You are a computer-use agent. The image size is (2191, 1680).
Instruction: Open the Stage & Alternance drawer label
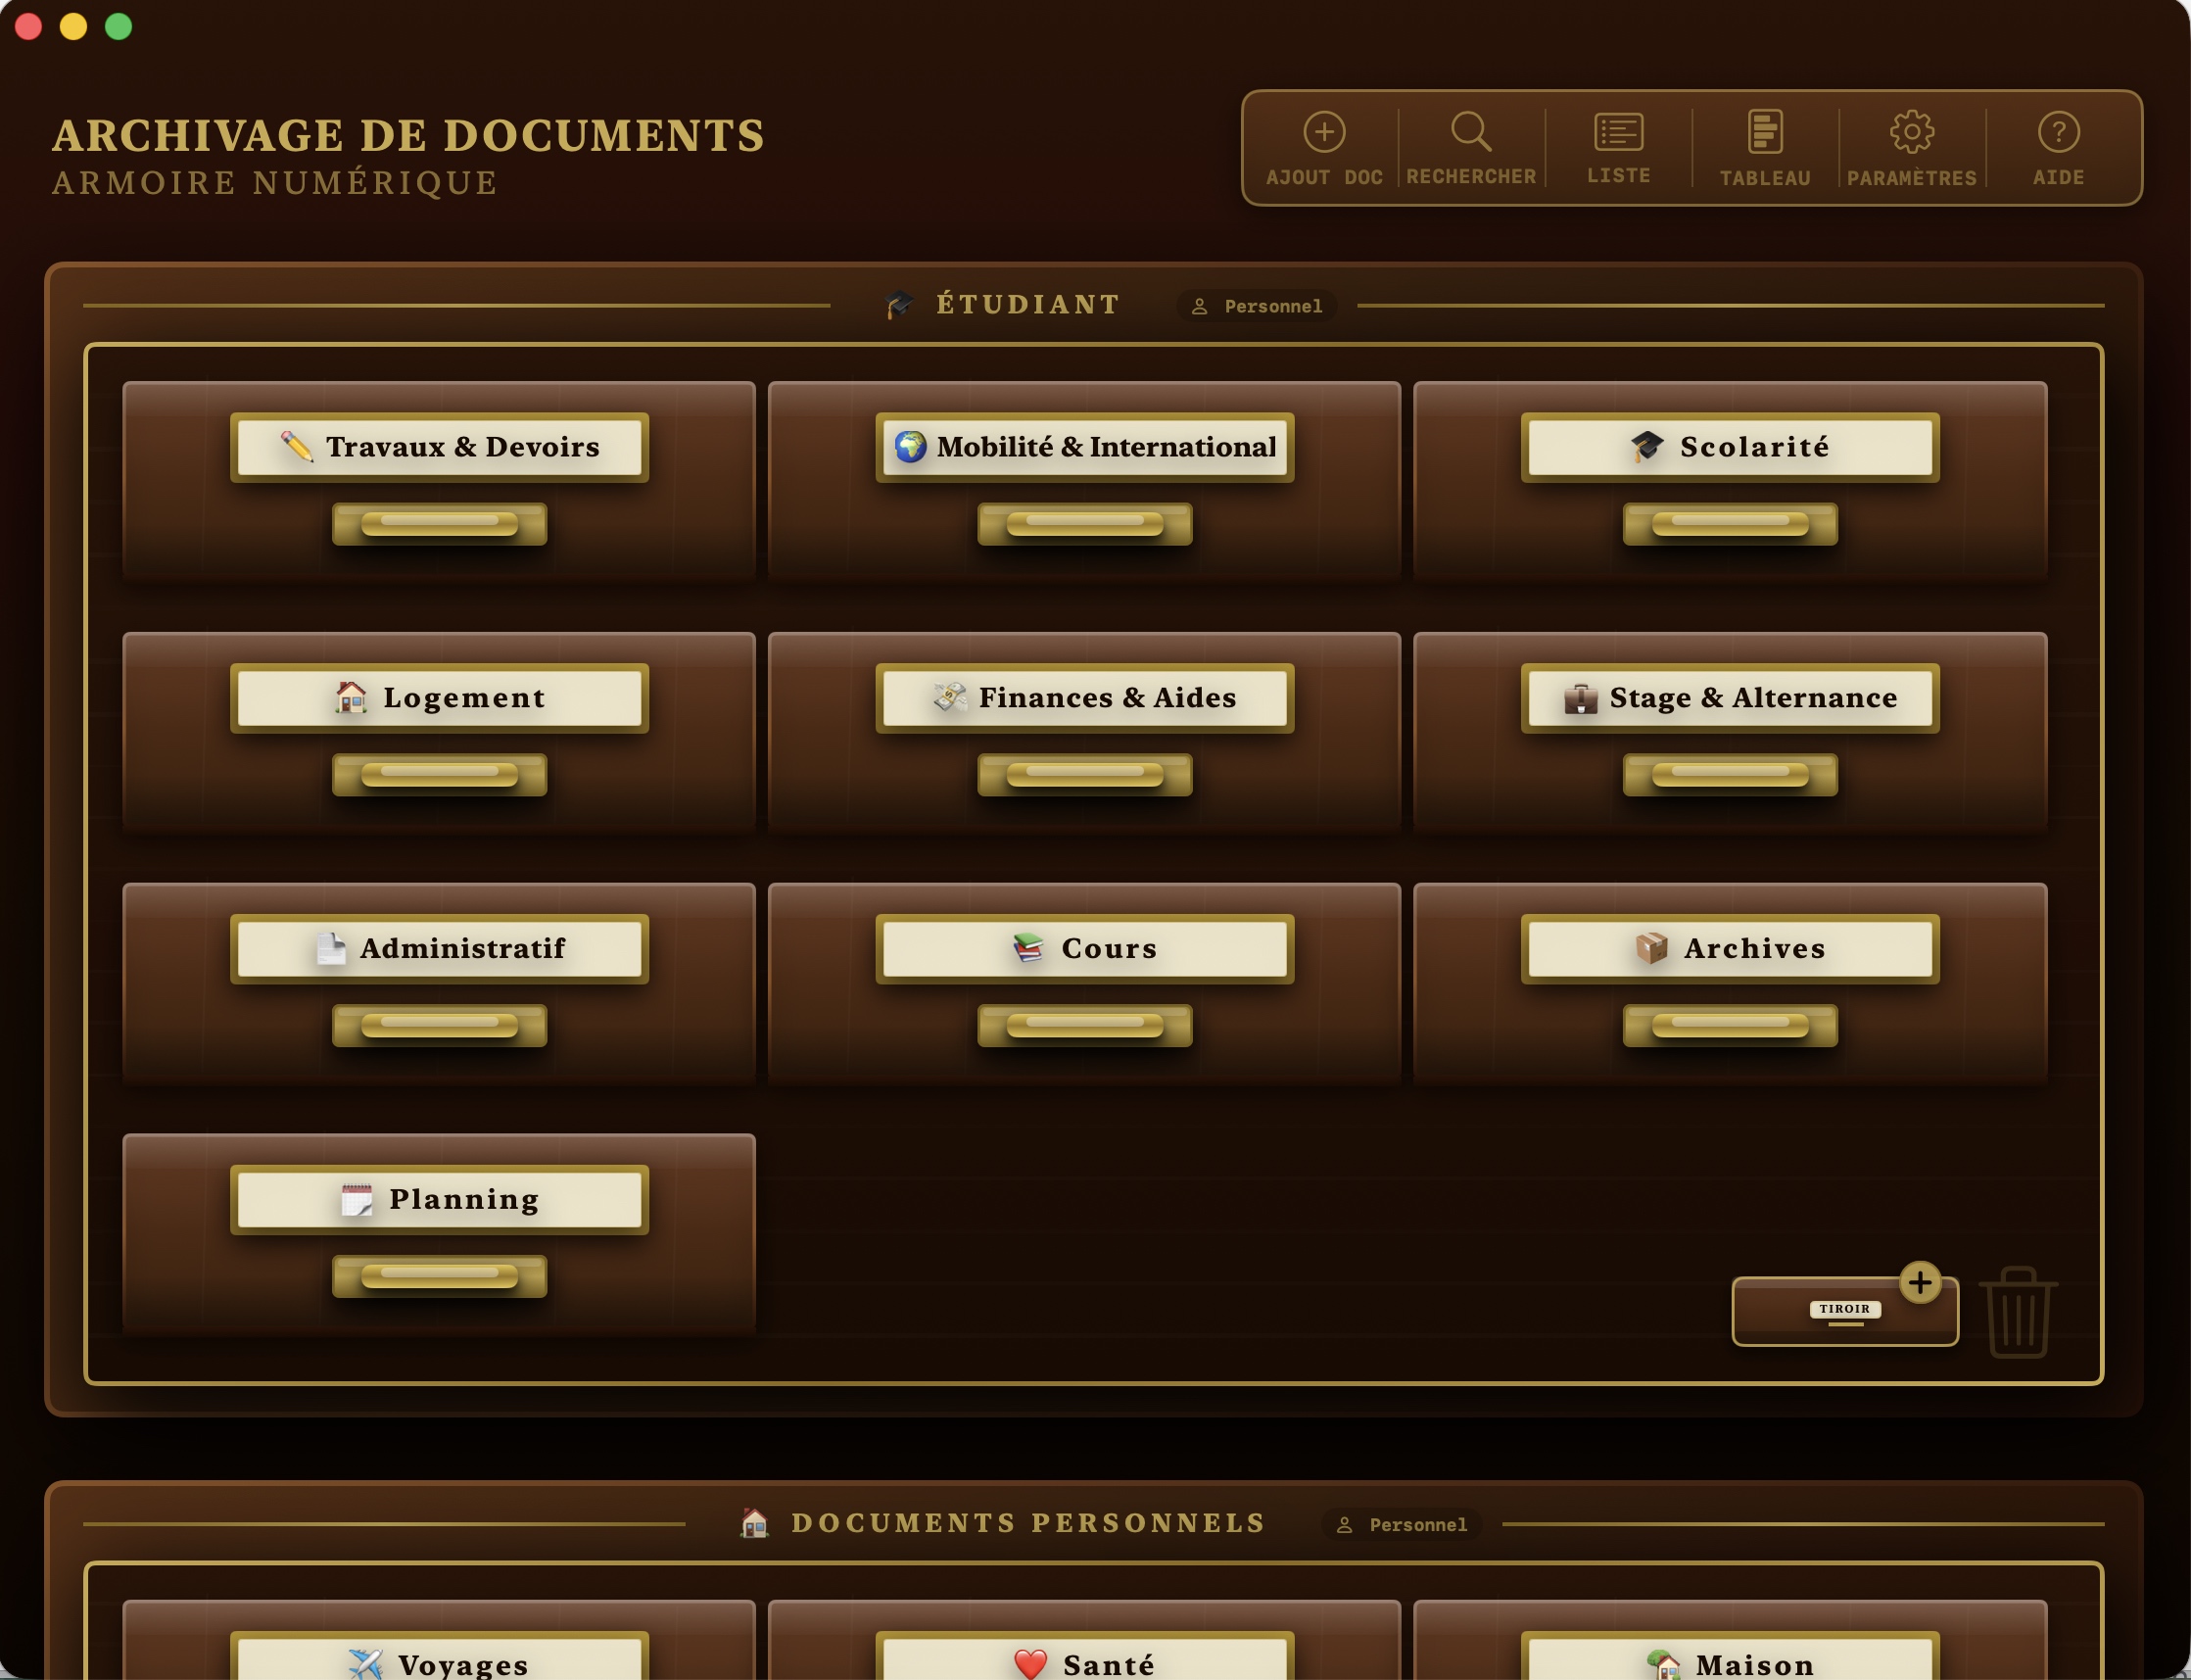pos(1730,698)
